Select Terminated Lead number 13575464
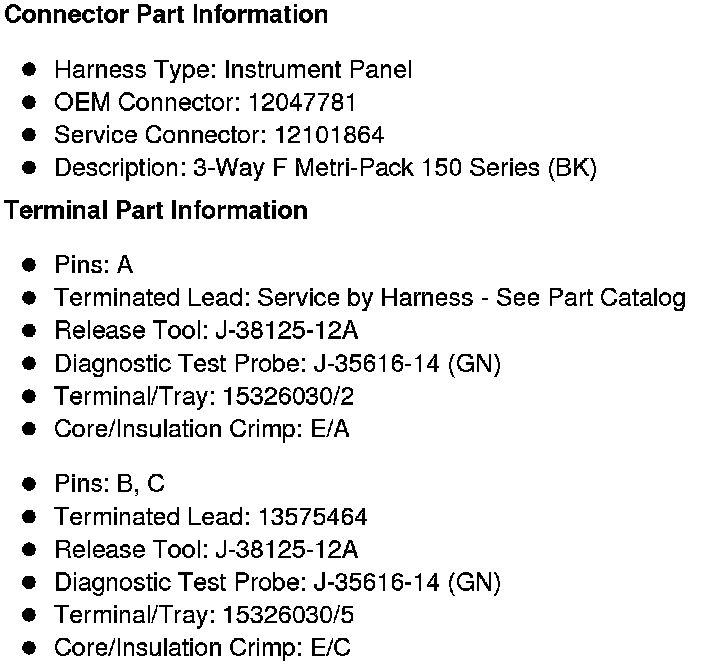The height and width of the screenshot is (666, 704). [x=312, y=517]
